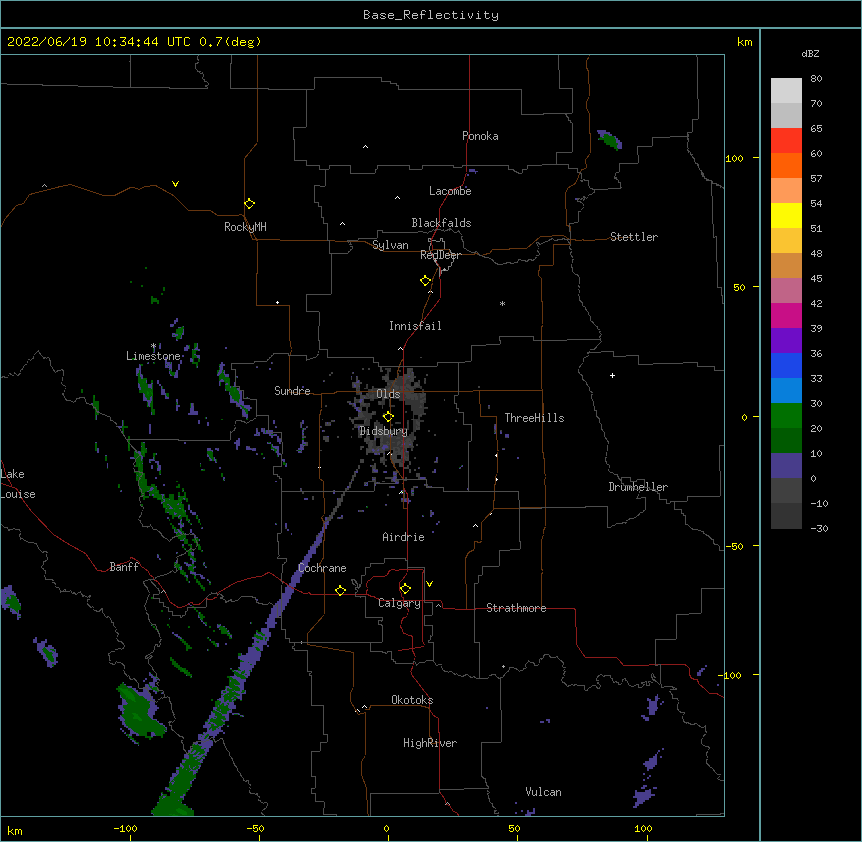Select the magenta 42 dBZ color swatch

[786, 315]
